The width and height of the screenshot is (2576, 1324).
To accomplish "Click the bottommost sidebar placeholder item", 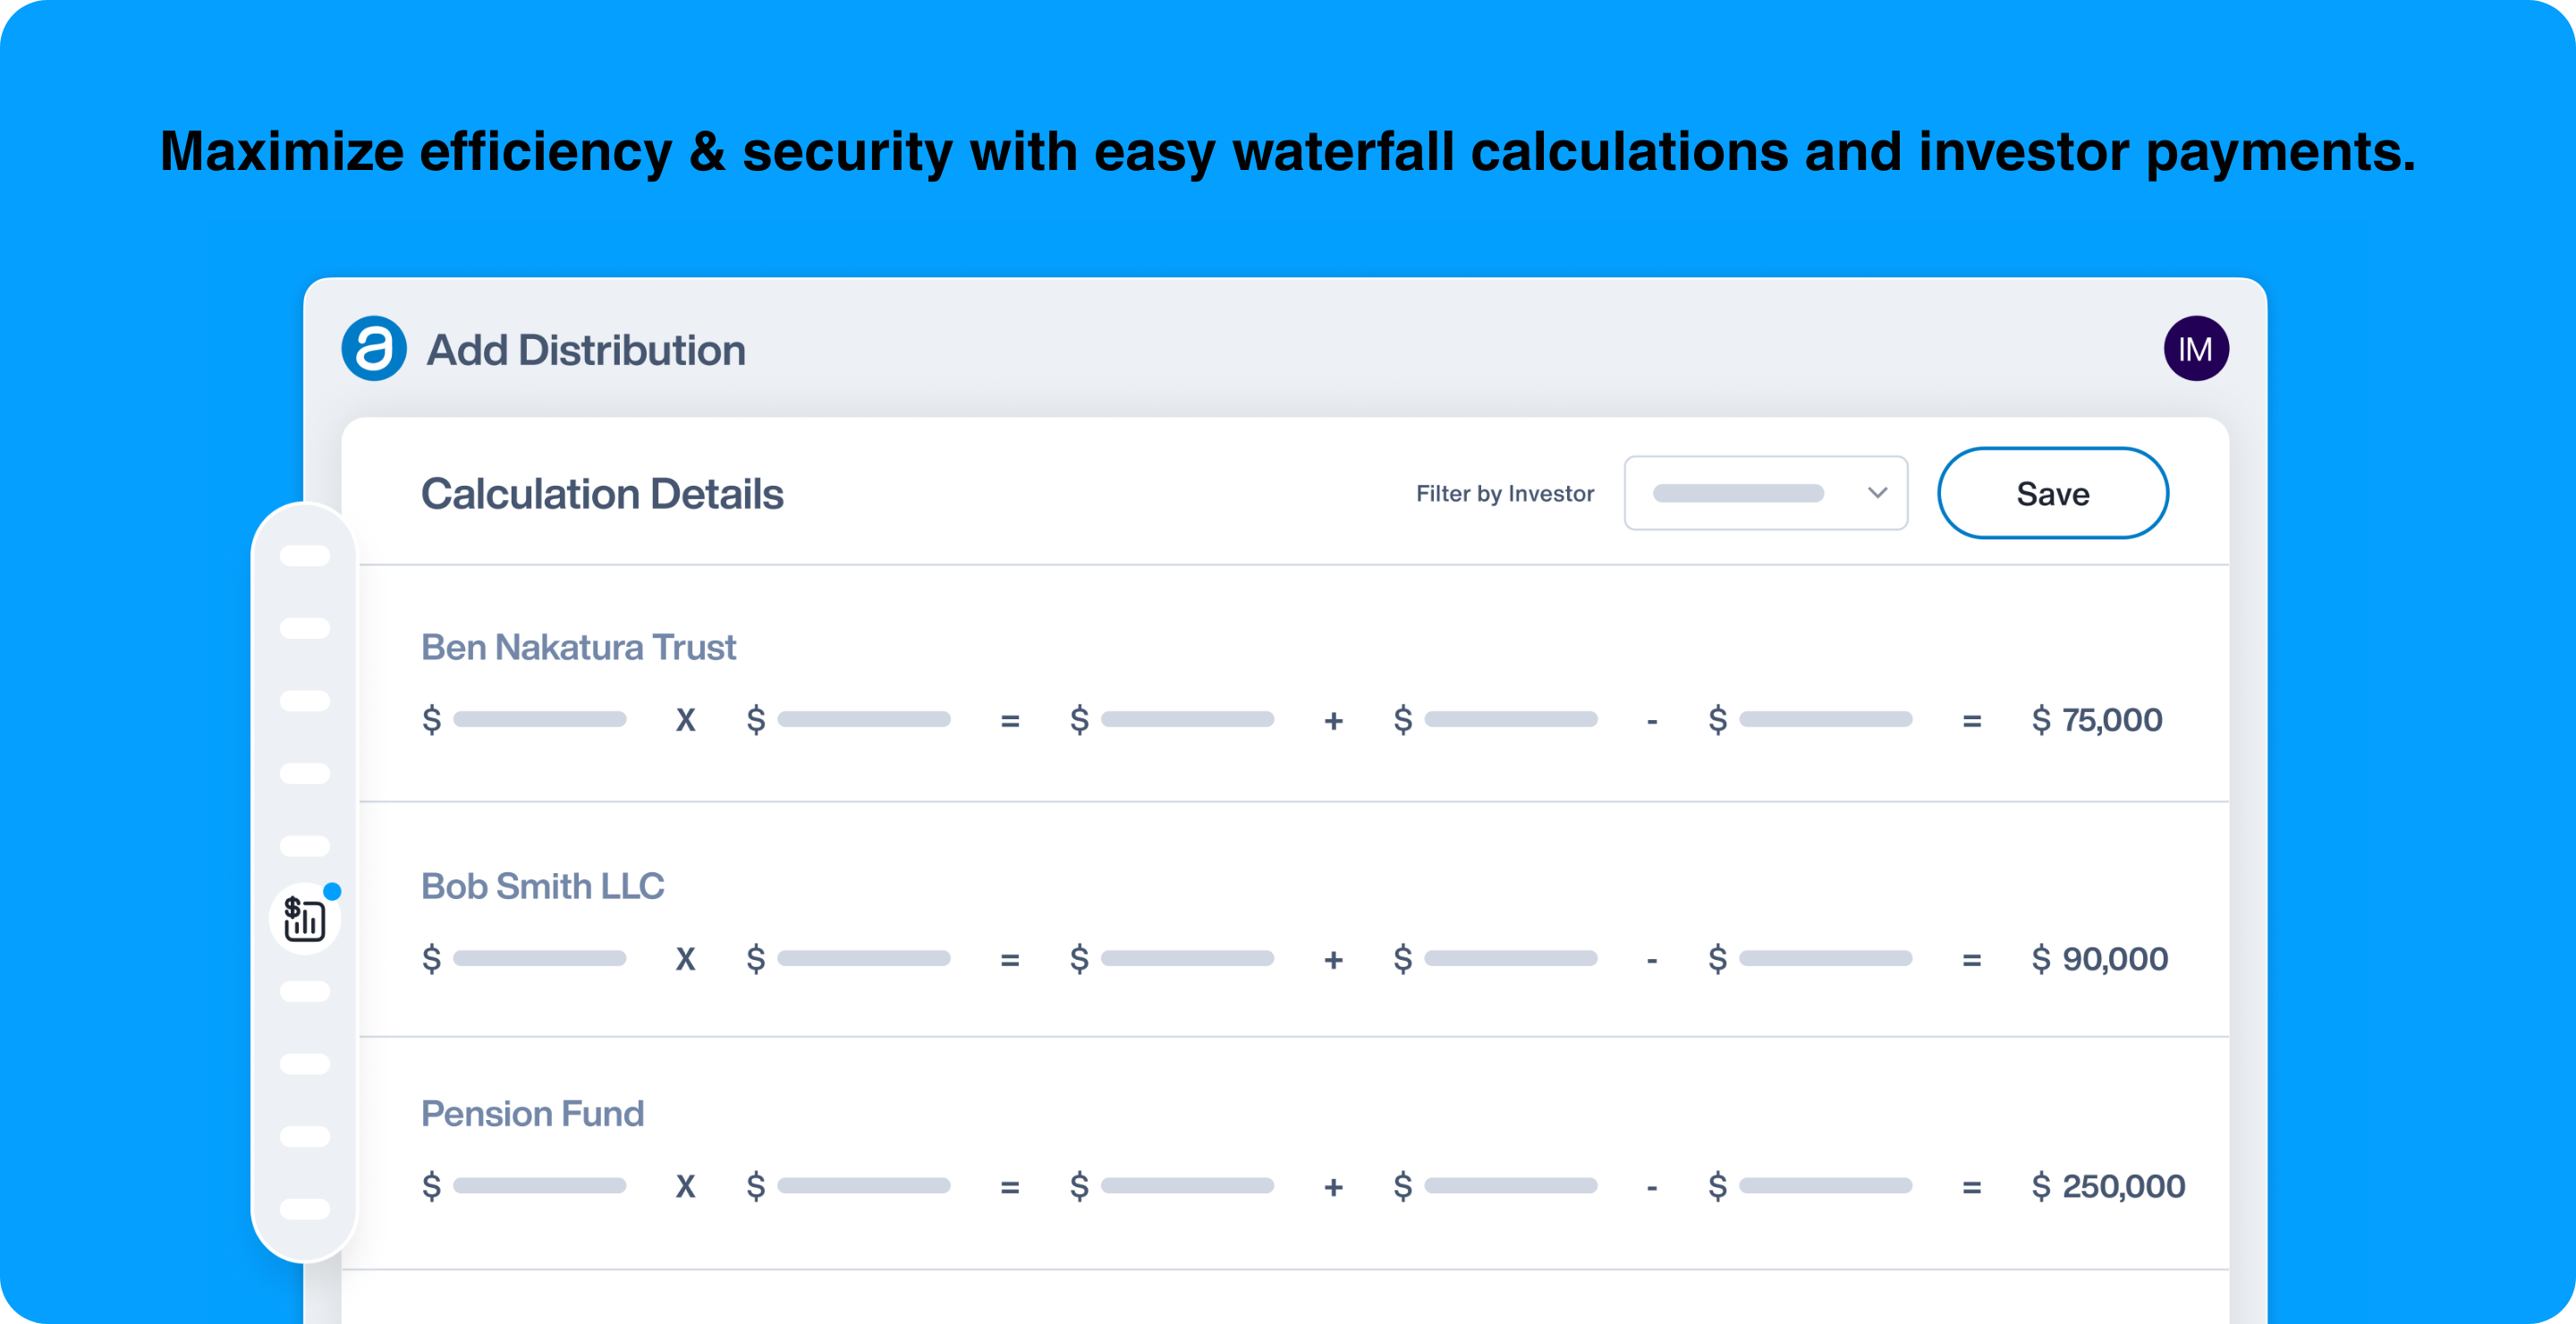I will pos(304,1208).
